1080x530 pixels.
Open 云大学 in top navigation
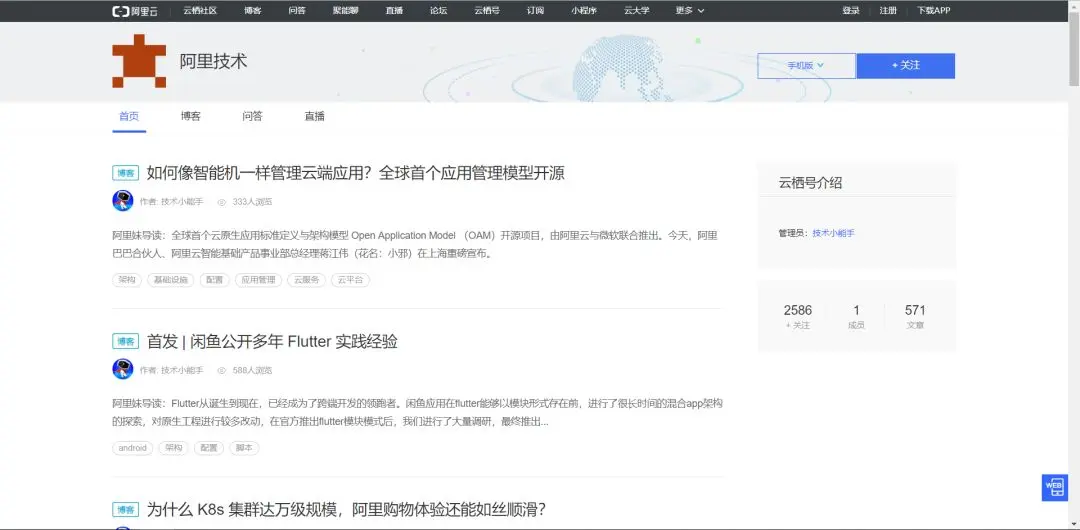point(636,10)
